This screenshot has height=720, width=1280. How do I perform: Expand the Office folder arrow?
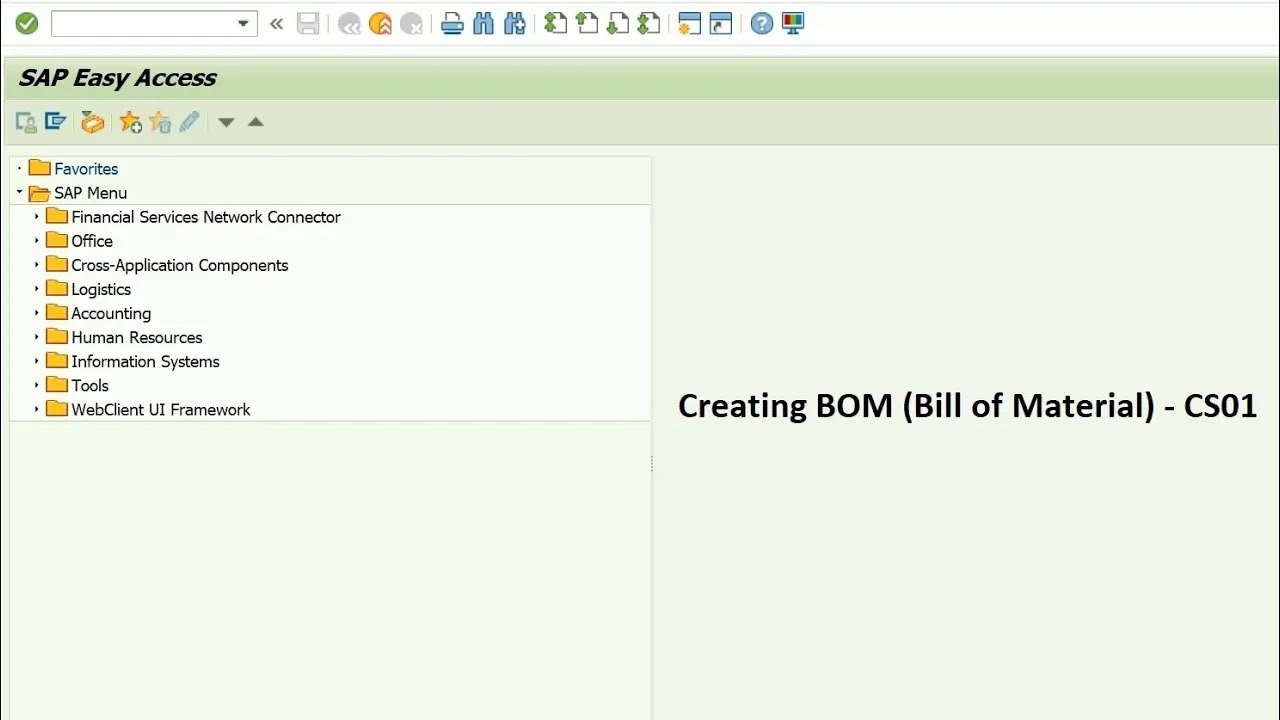coord(37,240)
